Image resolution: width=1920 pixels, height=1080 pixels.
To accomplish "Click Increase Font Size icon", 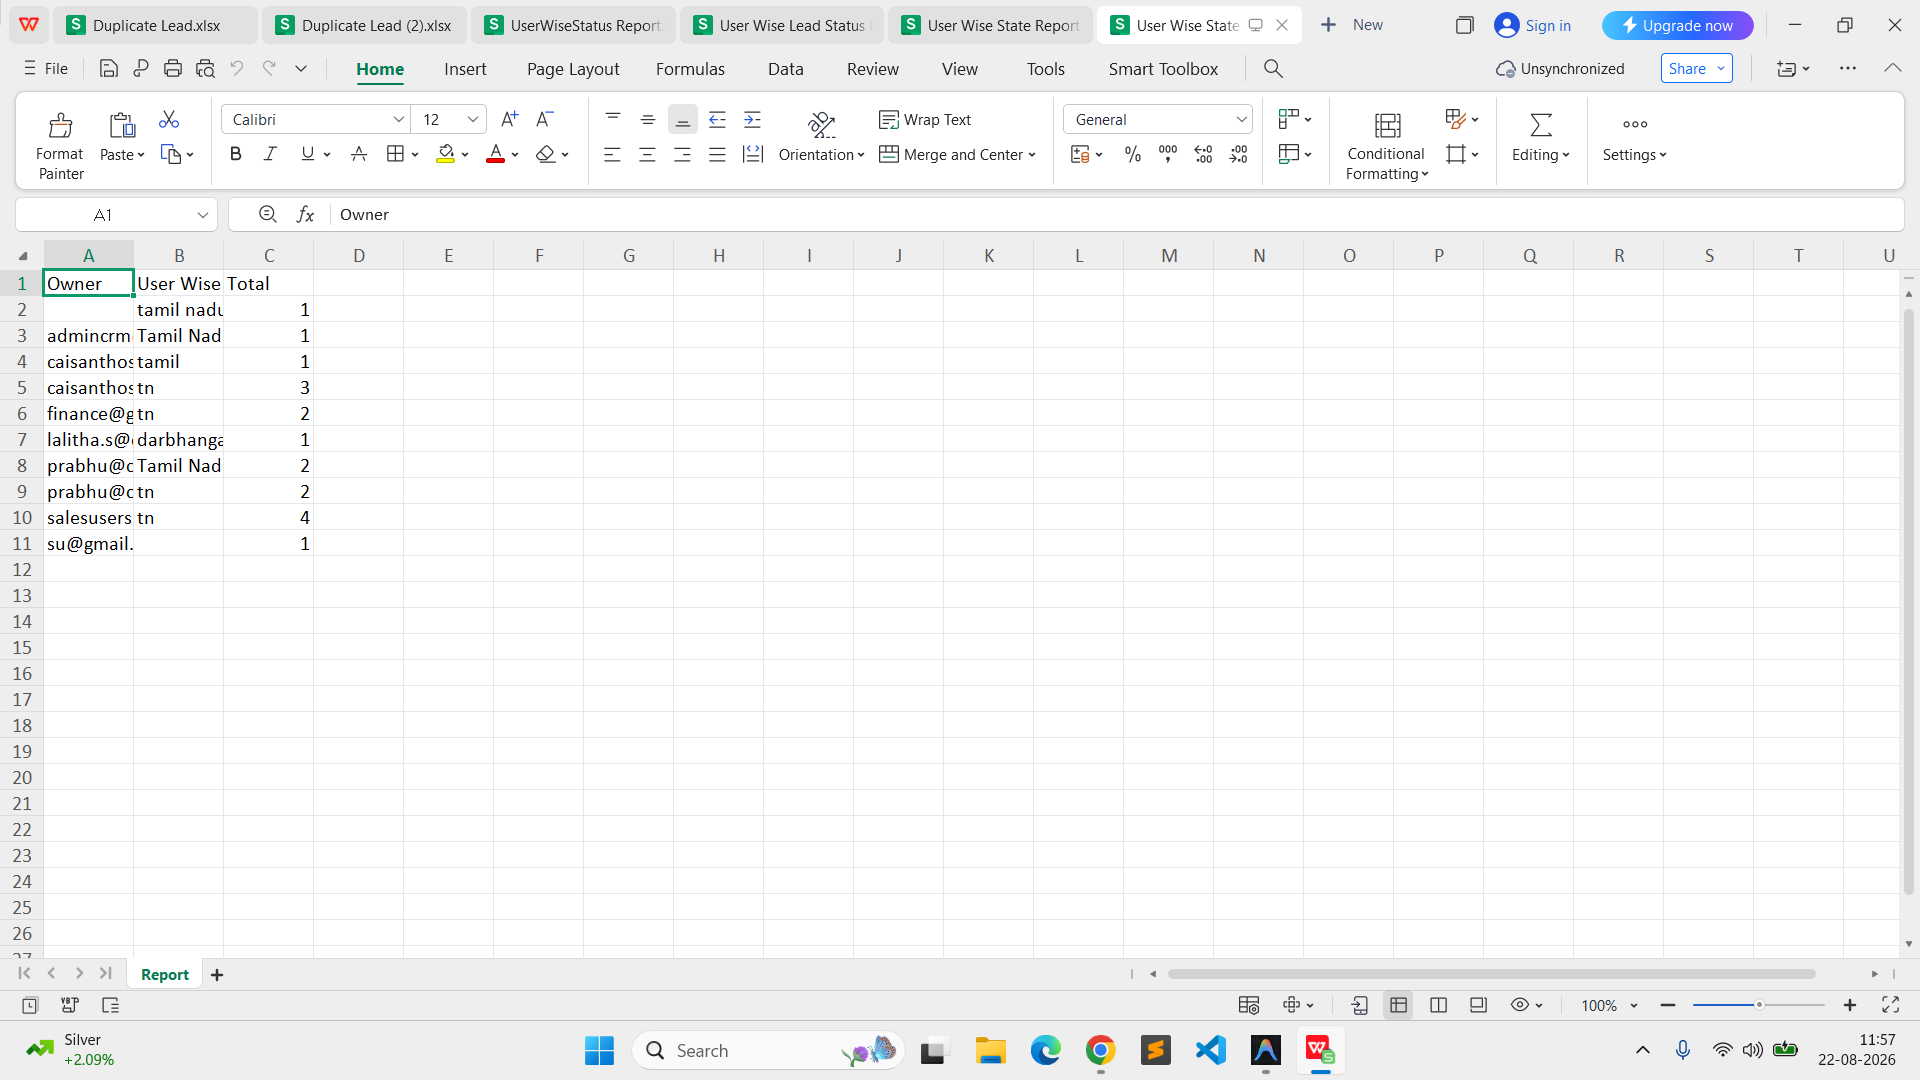I will pyautogui.click(x=510, y=119).
